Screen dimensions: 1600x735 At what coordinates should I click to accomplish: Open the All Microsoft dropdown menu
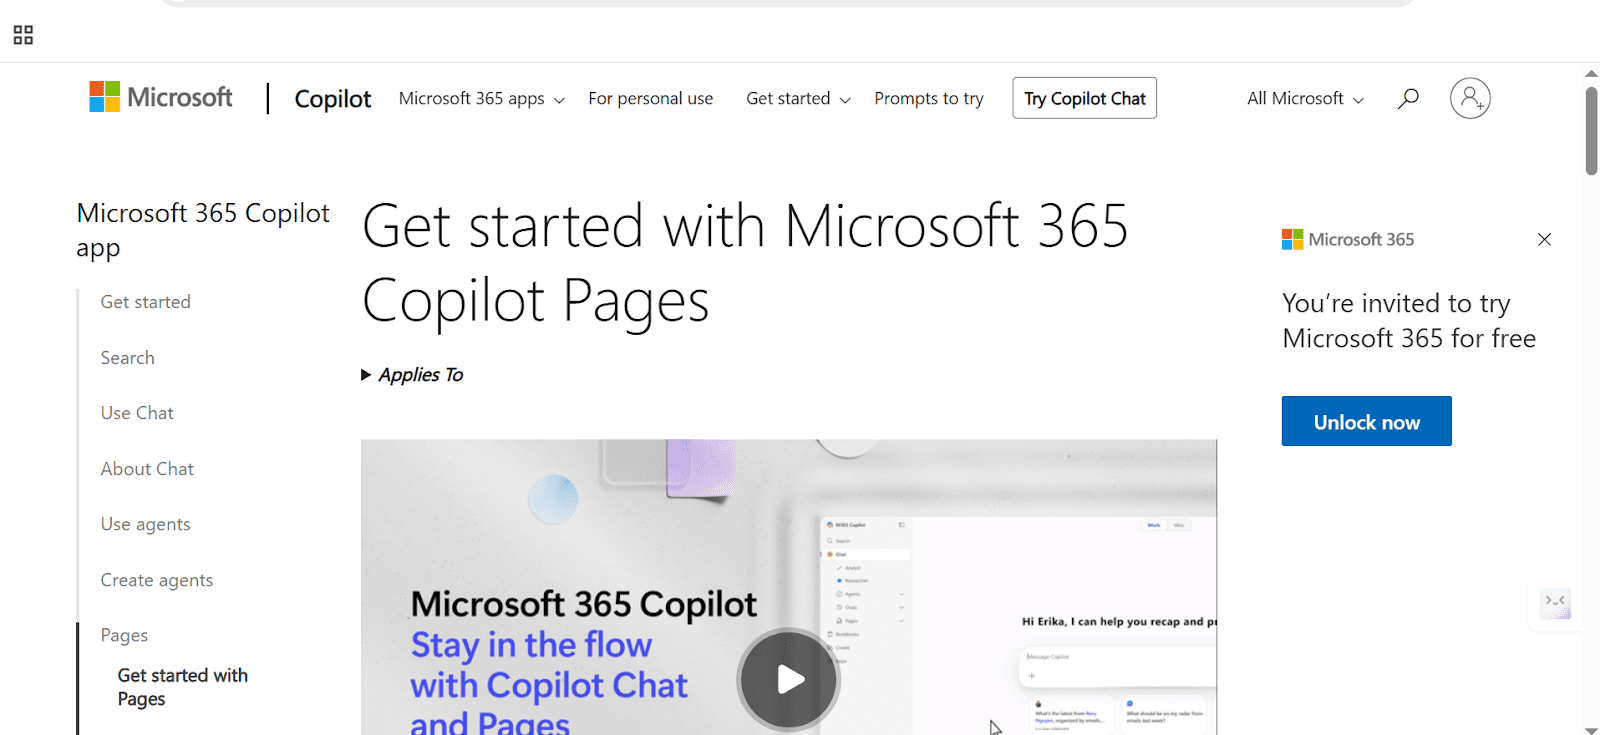pos(1305,98)
